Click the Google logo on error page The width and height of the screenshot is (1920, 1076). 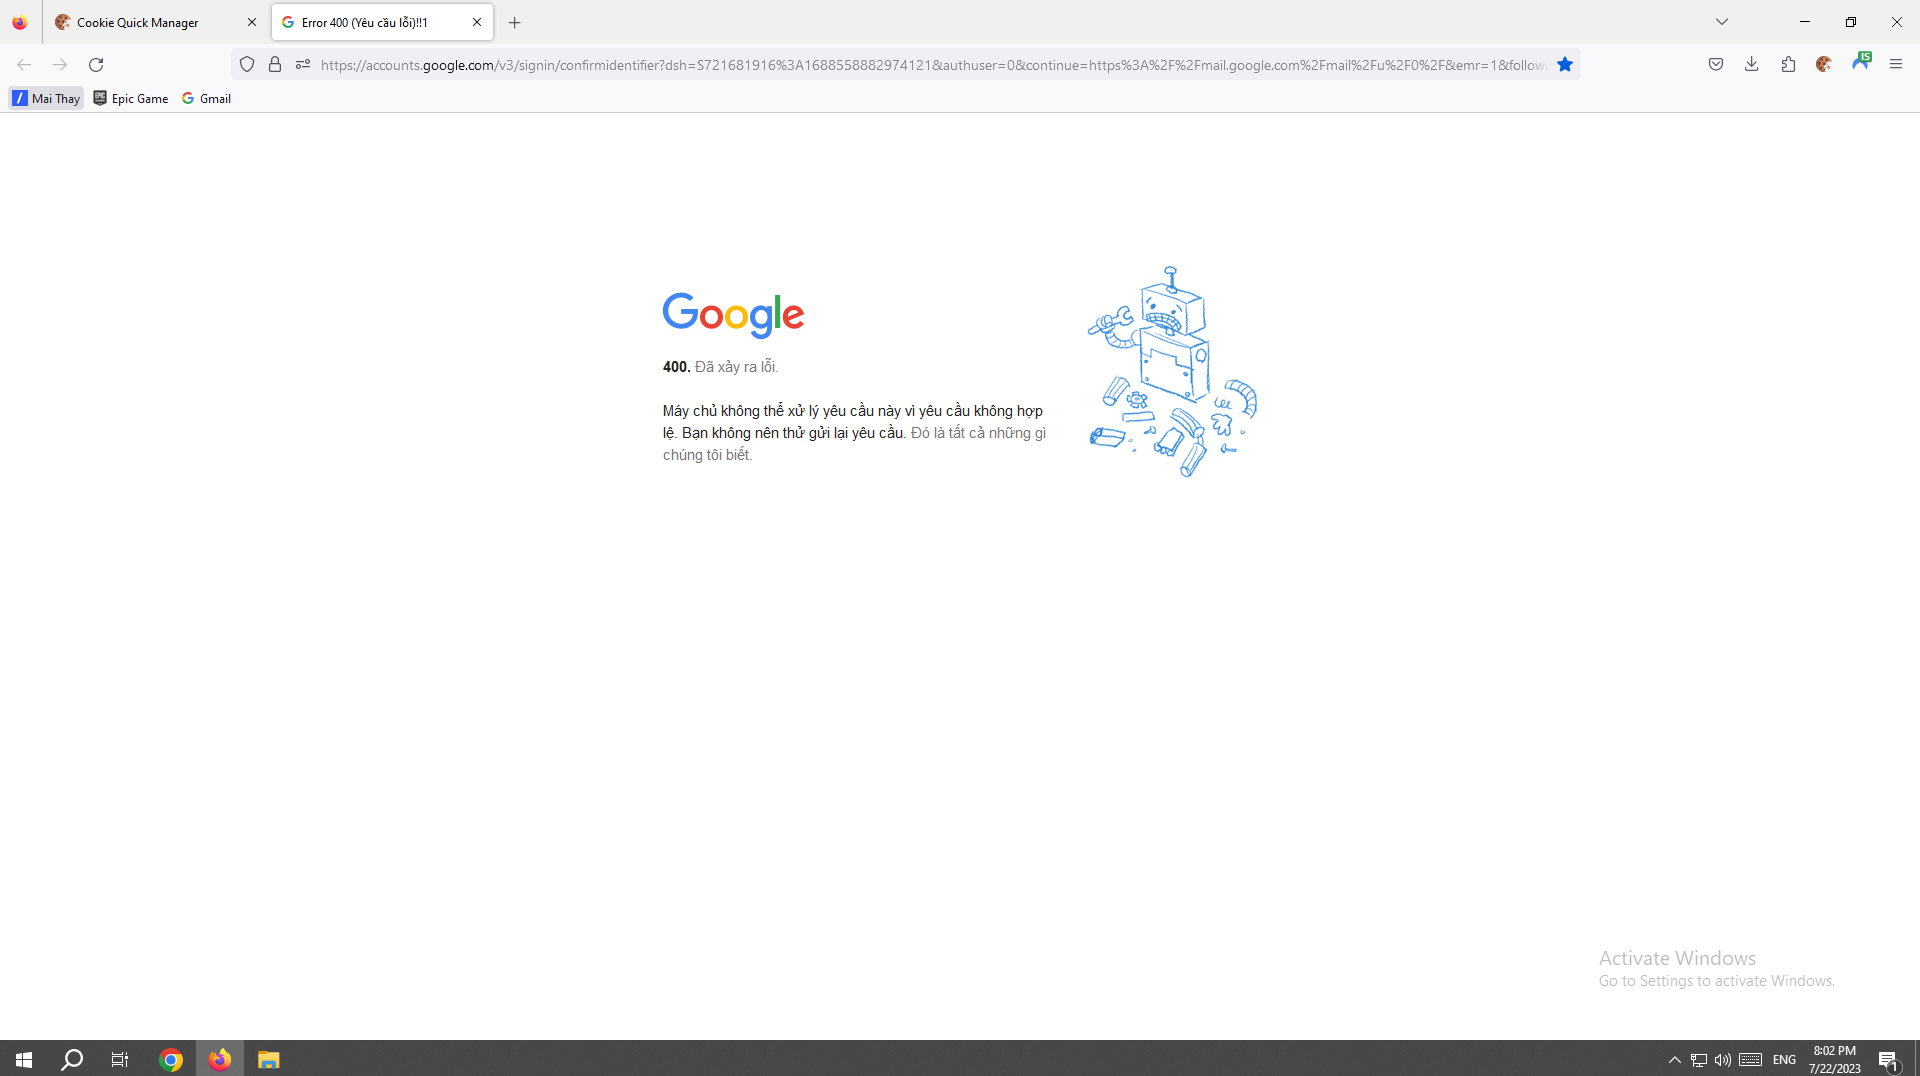tap(733, 315)
